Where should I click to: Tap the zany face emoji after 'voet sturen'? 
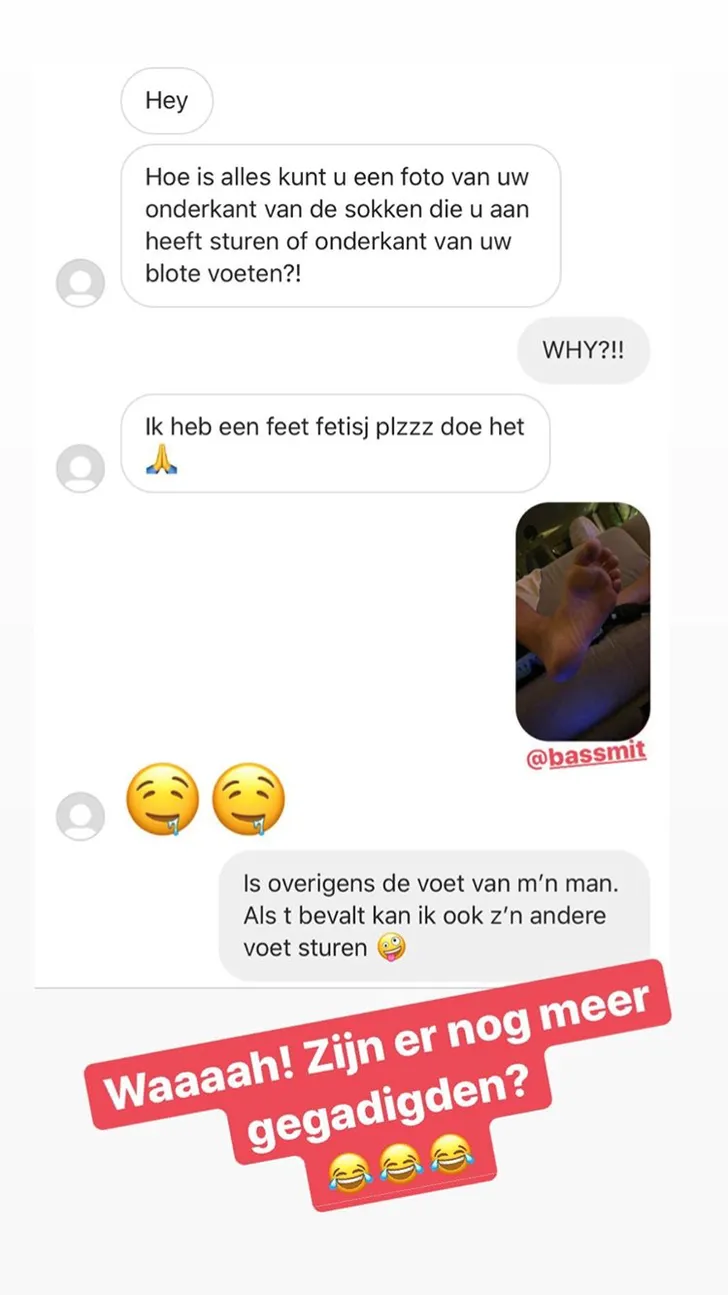[391, 947]
